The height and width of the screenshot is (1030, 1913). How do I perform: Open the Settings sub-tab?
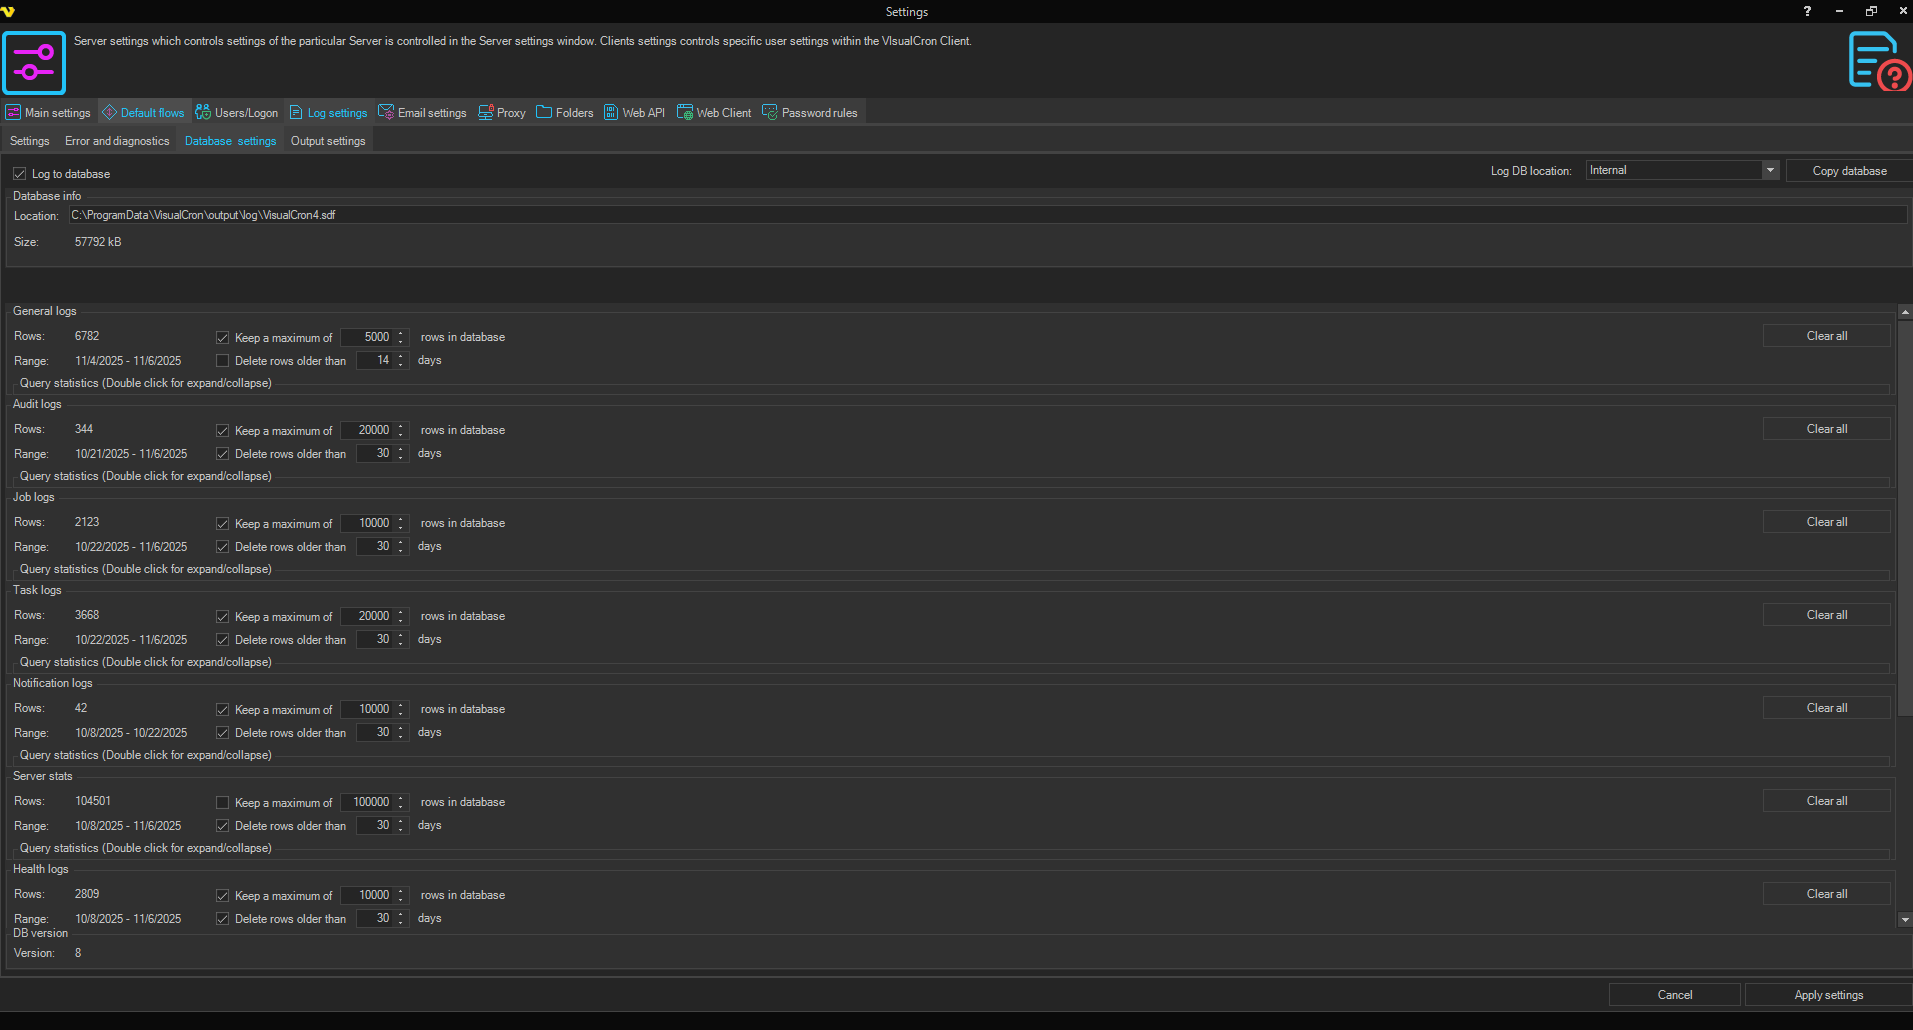point(30,141)
